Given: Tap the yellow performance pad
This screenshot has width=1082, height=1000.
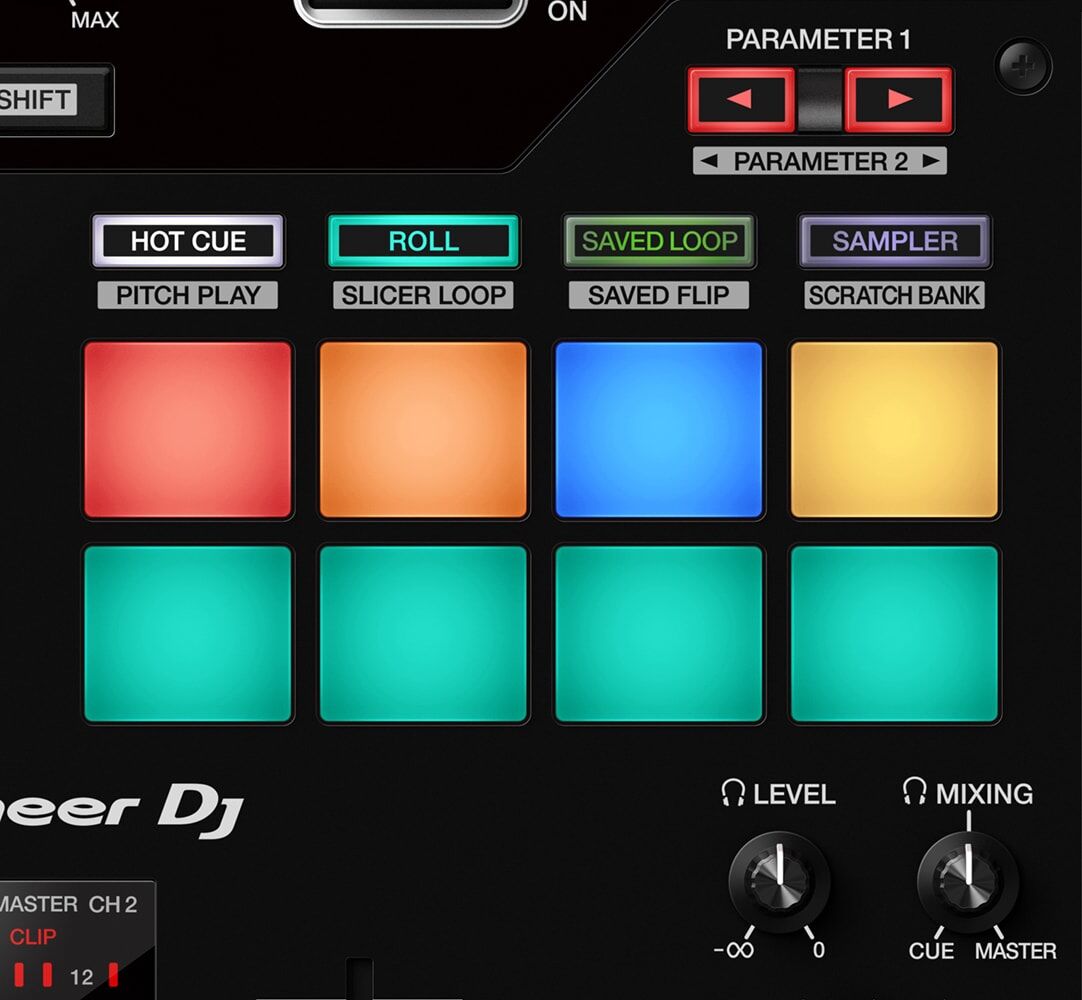Looking at the screenshot, I should click(x=893, y=428).
